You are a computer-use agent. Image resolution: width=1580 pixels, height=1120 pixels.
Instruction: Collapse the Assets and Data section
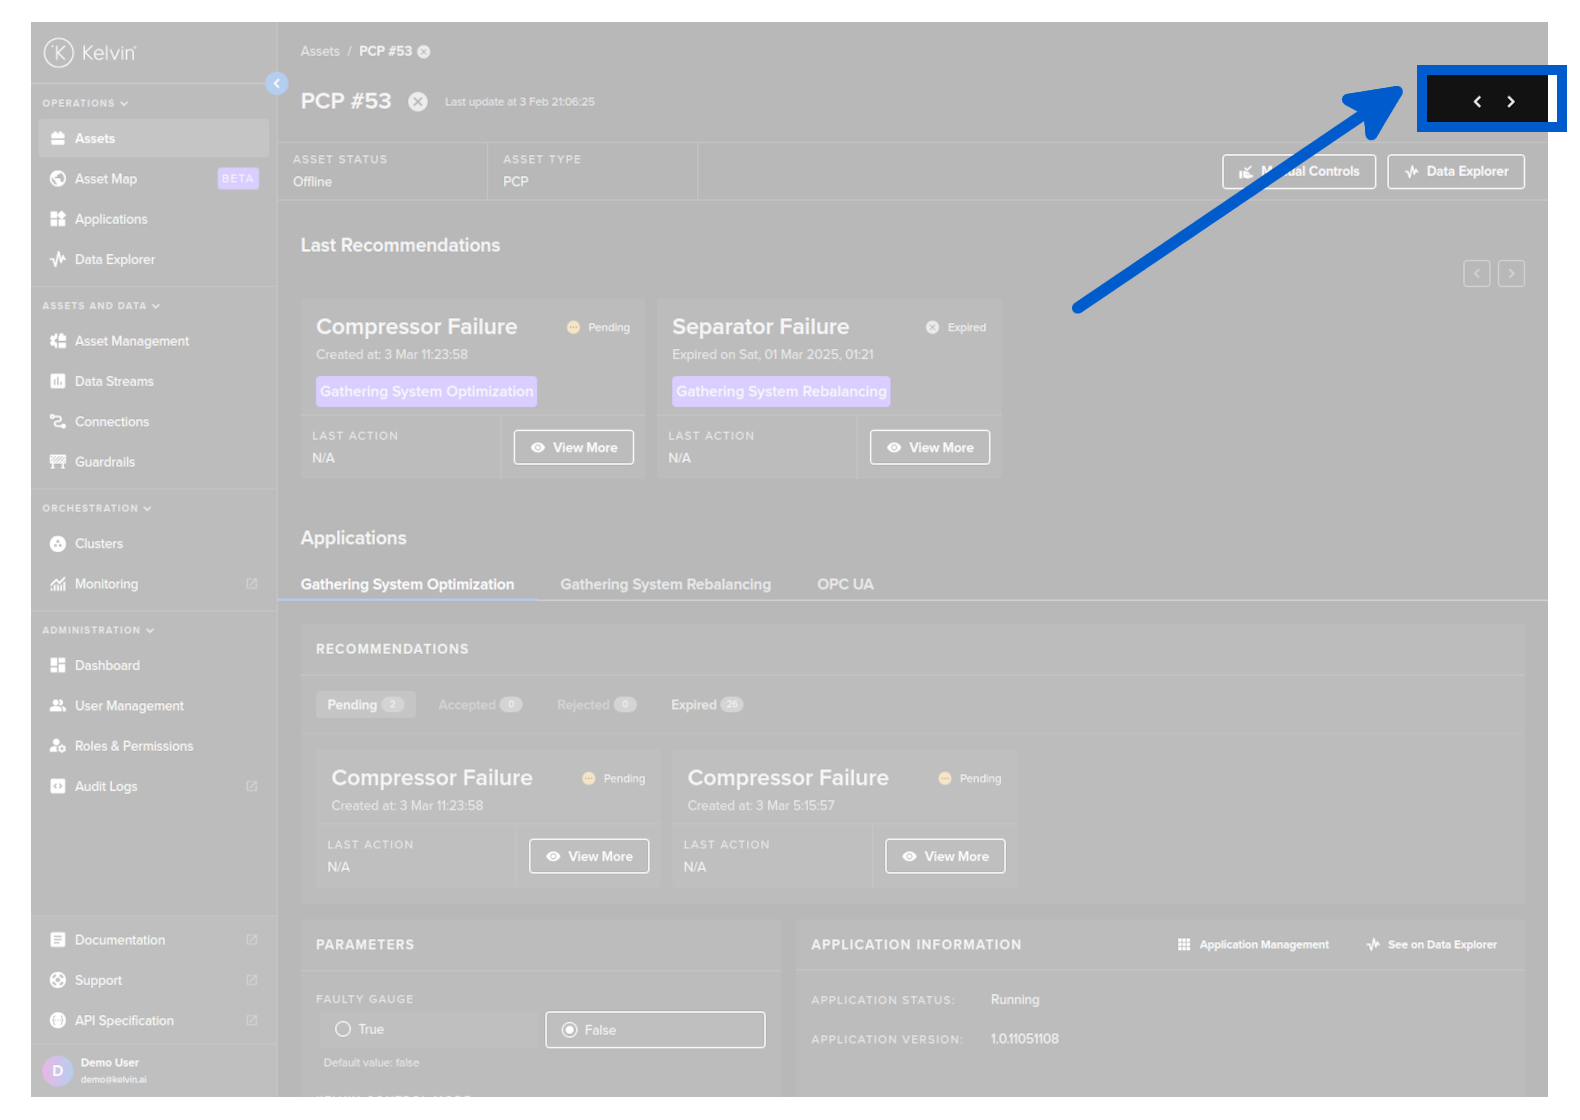coord(100,306)
